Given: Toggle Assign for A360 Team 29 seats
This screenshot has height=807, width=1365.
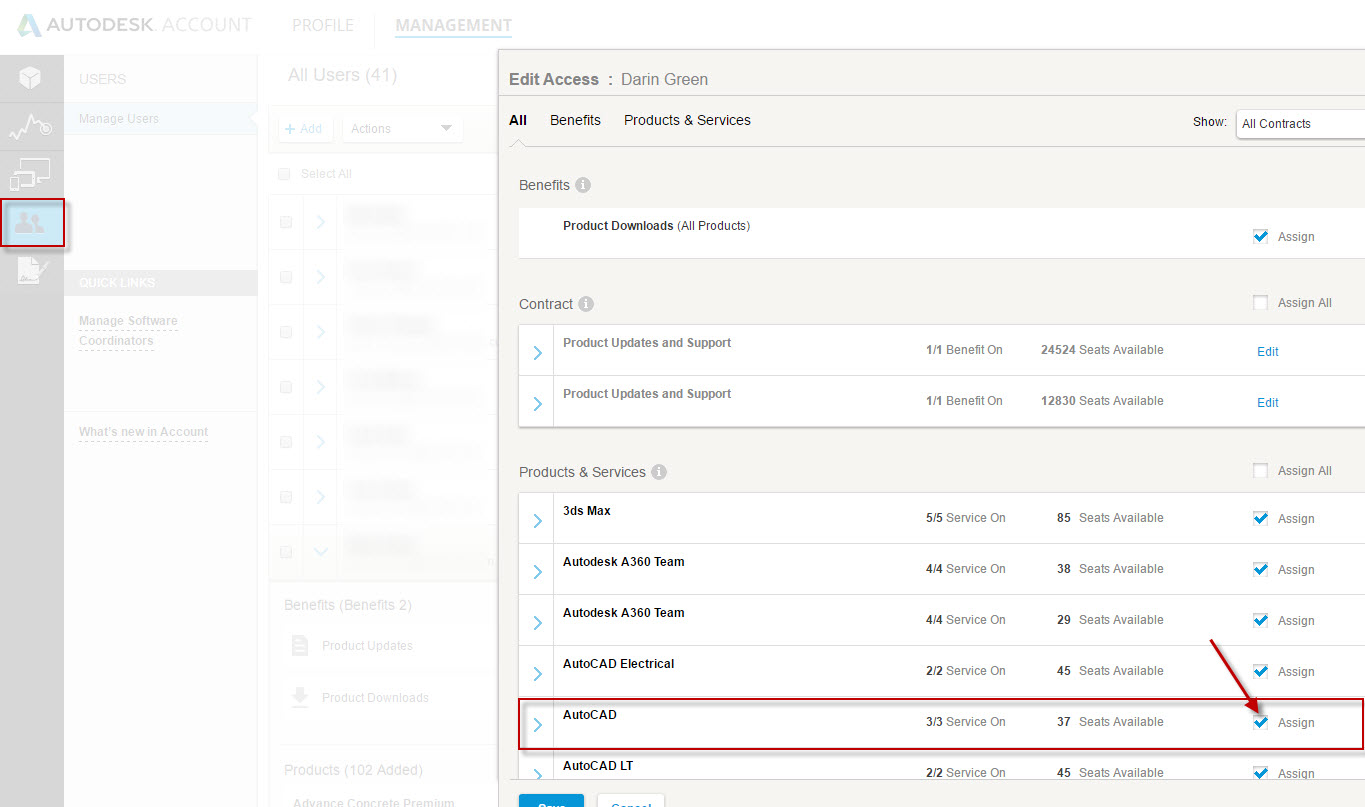Looking at the screenshot, I should click(x=1260, y=620).
